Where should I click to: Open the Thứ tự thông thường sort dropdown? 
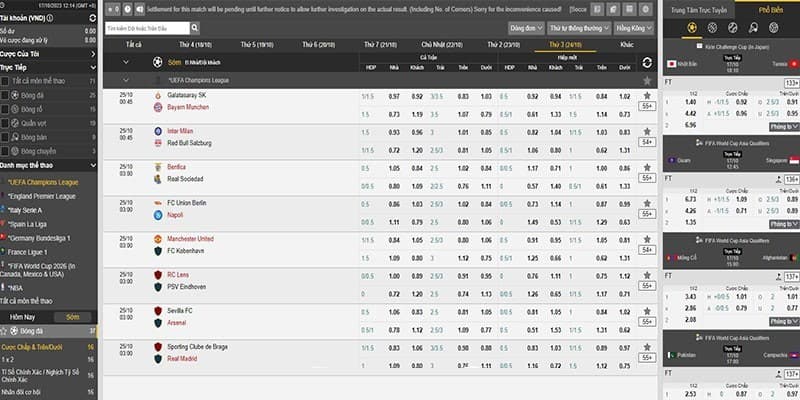(x=579, y=28)
